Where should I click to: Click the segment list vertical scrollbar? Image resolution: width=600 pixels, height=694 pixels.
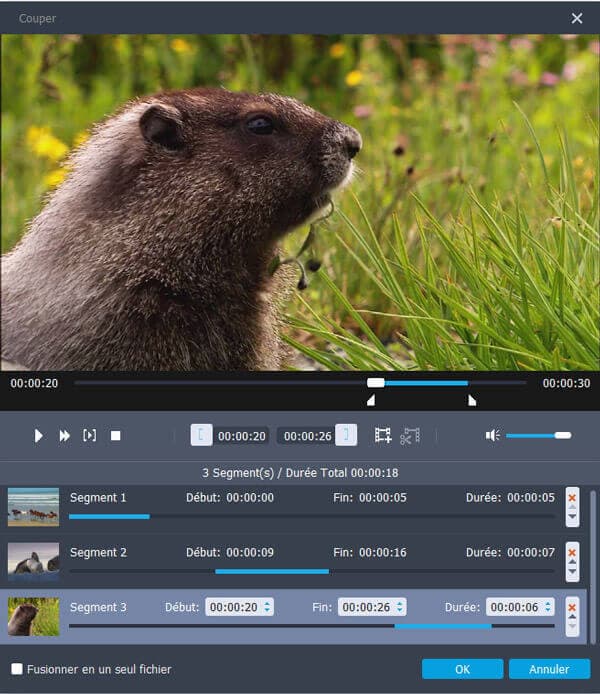[x=593, y=567]
